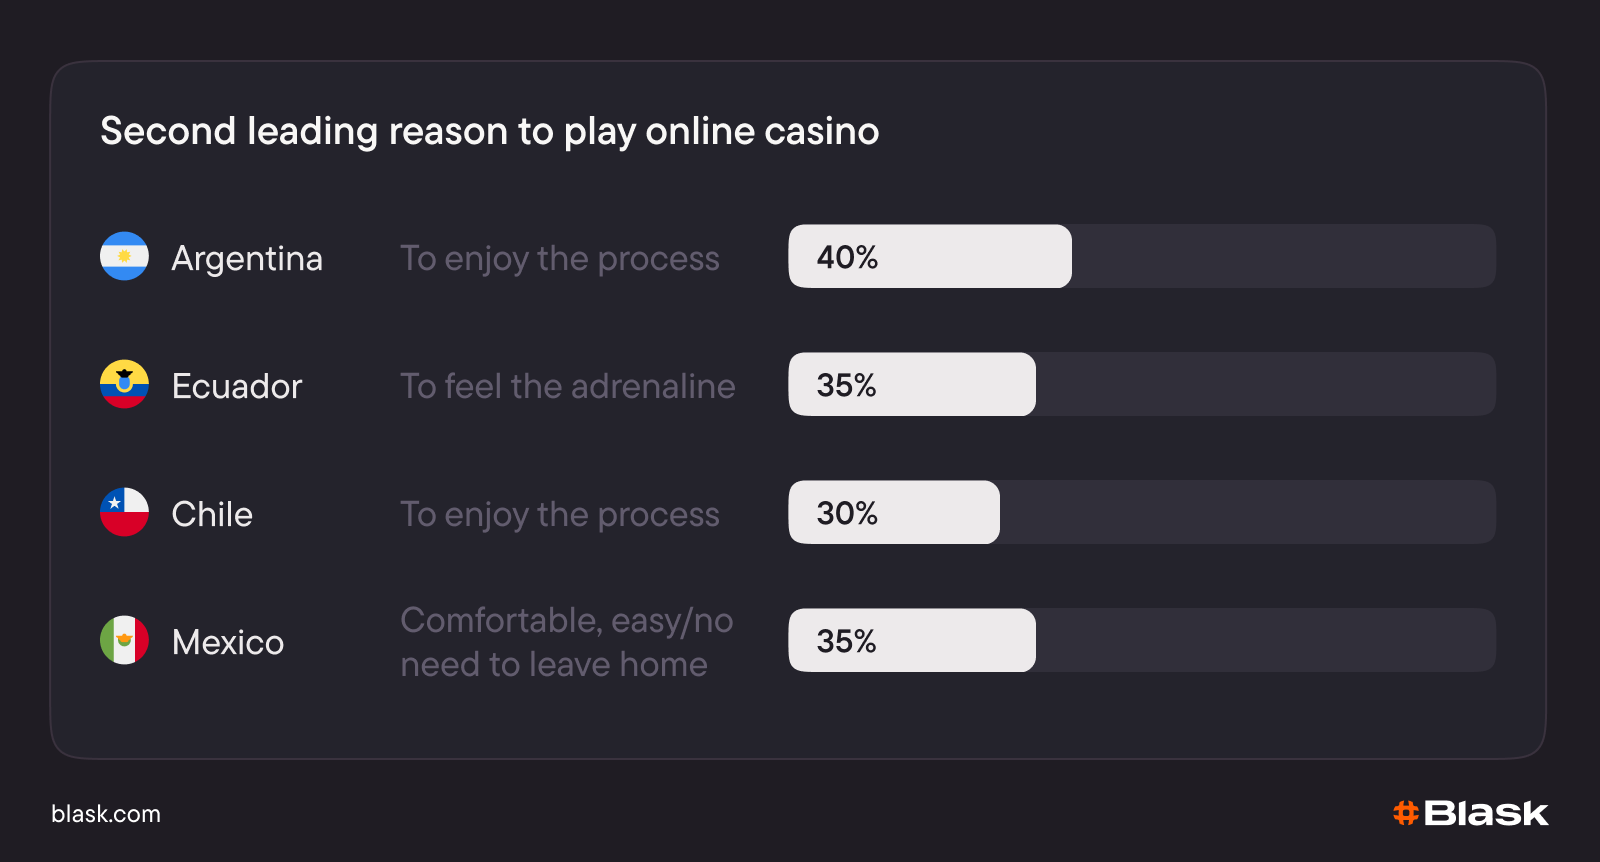1600x862 pixels.
Task: Click Chile's 'To enjoy the process' text
Action: pyautogui.click(x=560, y=515)
